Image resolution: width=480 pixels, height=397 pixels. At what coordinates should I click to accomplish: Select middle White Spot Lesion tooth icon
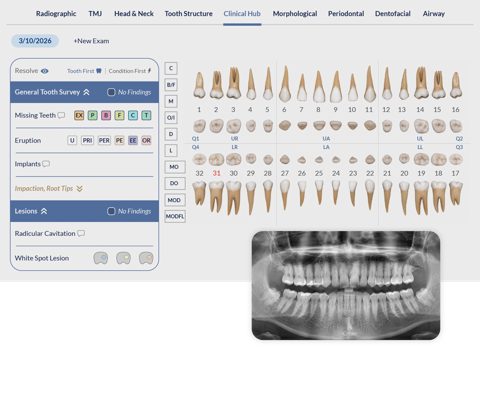[x=123, y=258]
